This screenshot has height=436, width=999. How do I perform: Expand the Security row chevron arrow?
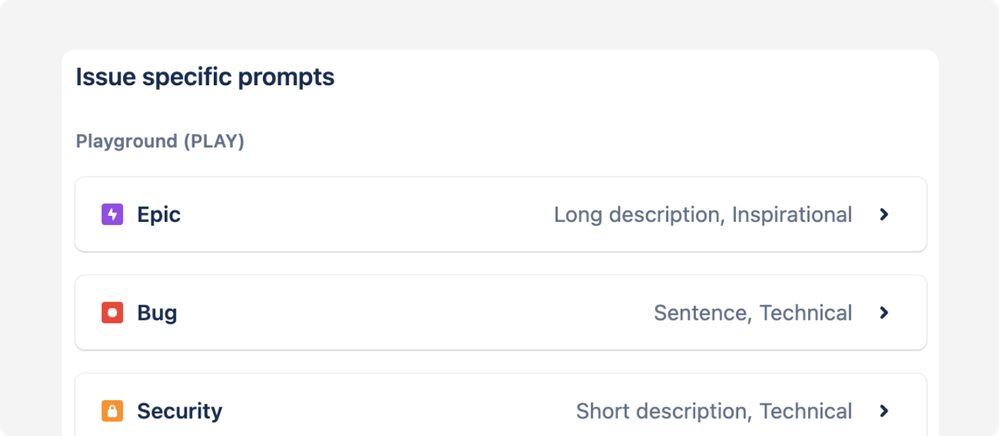click(x=884, y=411)
